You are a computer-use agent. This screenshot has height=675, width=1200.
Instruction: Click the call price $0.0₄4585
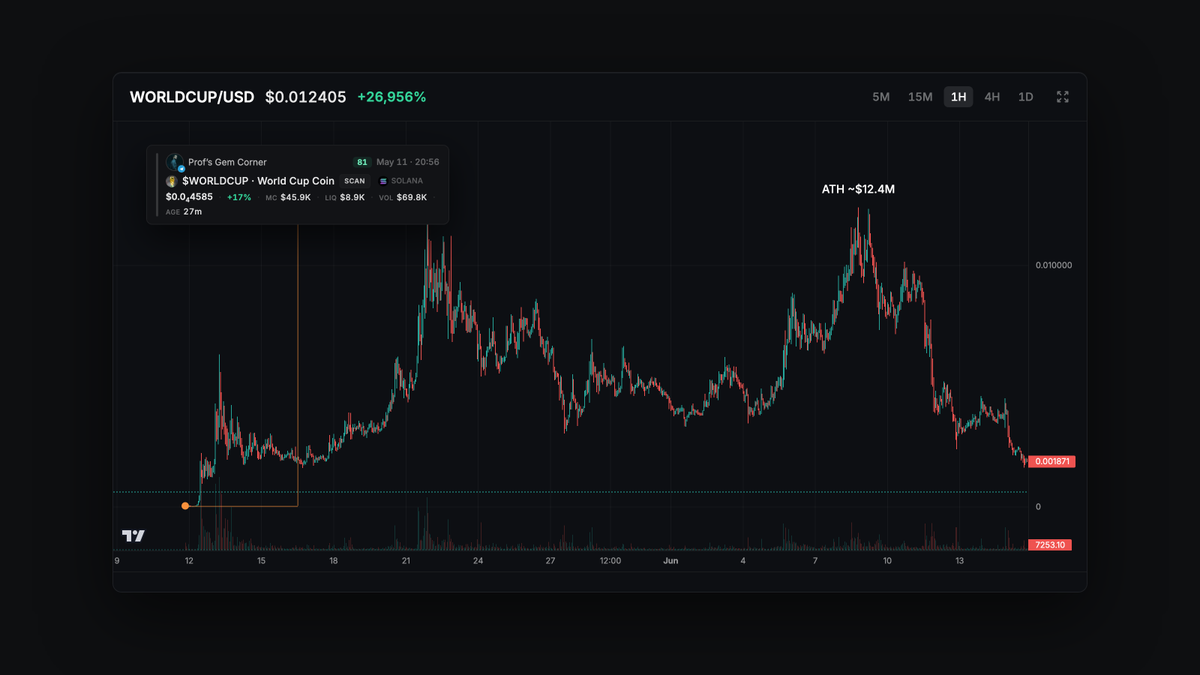(189, 197)
